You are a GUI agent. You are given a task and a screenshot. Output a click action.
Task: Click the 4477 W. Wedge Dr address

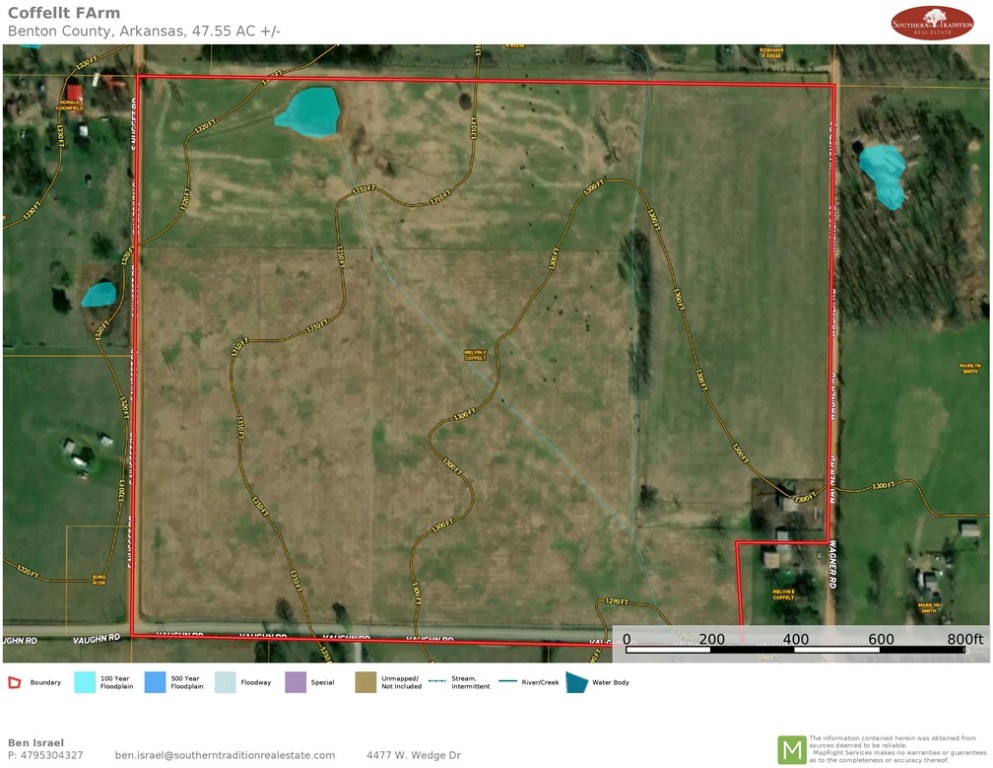point(413,755)
